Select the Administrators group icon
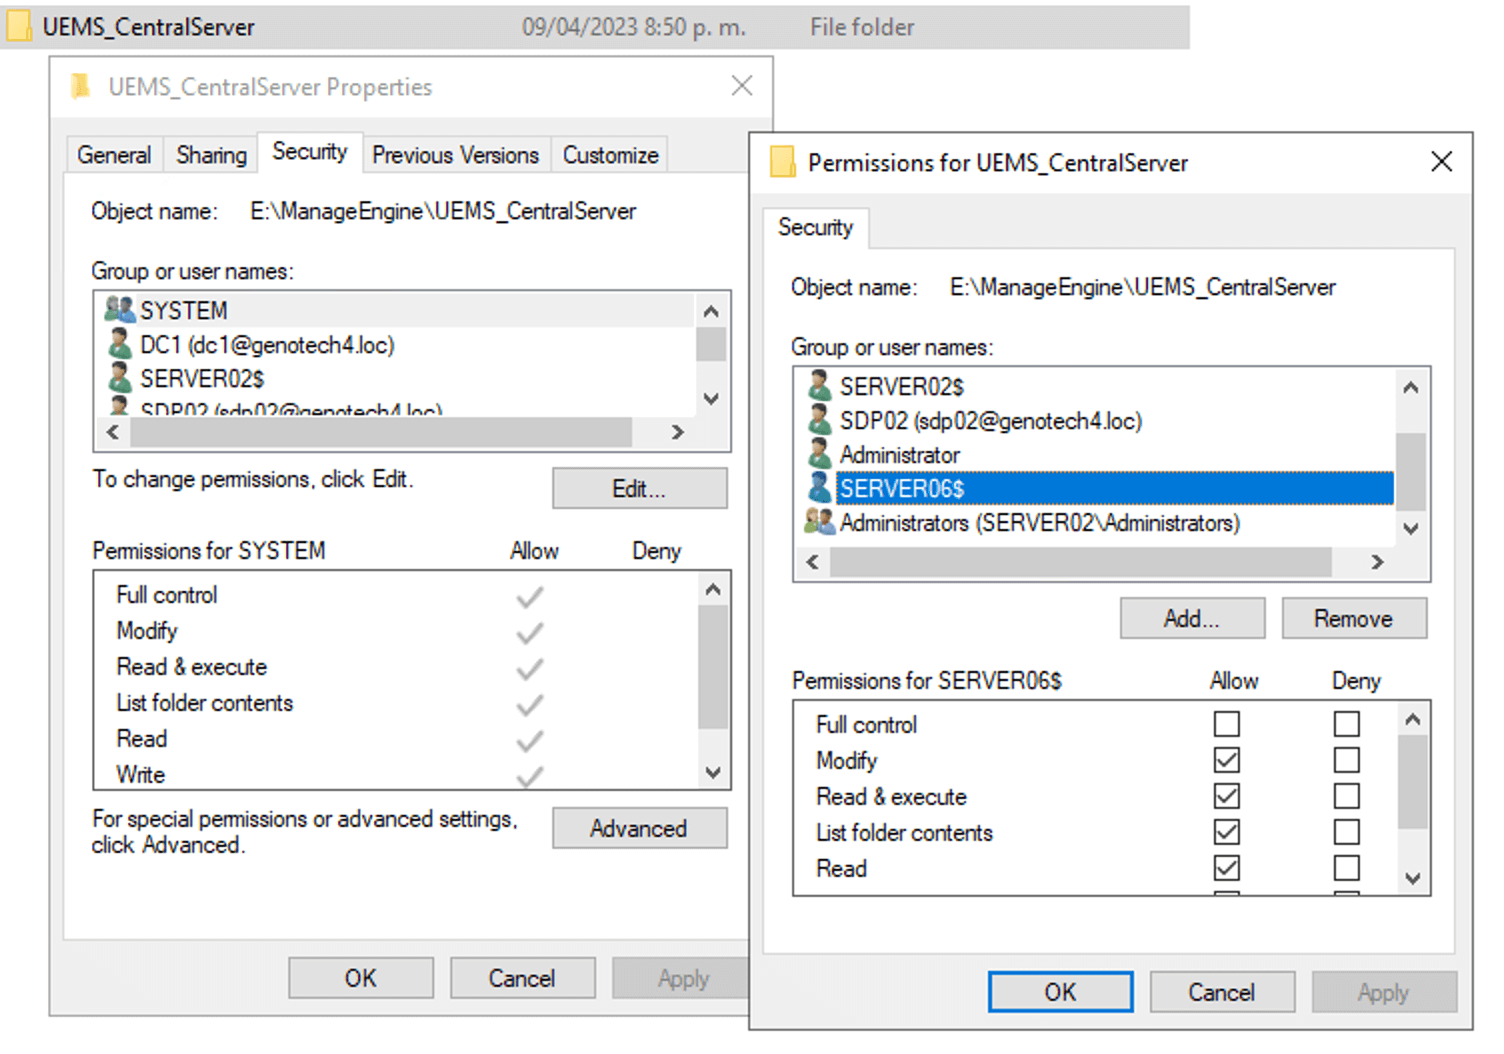Screen dimensions: 1504x1054 [820, 522]
